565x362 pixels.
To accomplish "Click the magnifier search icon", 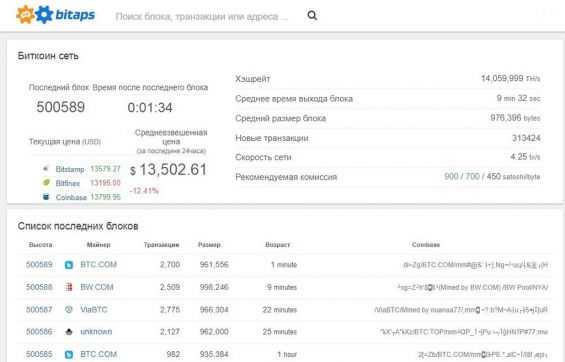I will [312, 15].
